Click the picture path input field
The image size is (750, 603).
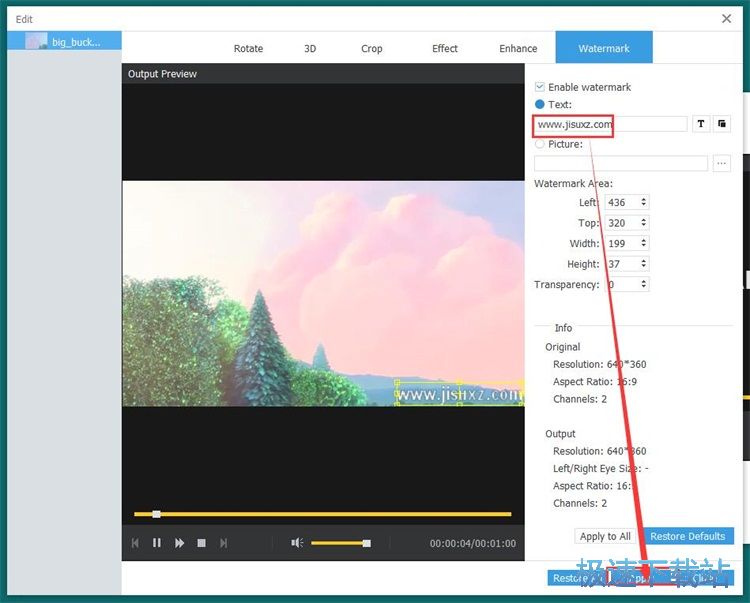tap(620, 164)
